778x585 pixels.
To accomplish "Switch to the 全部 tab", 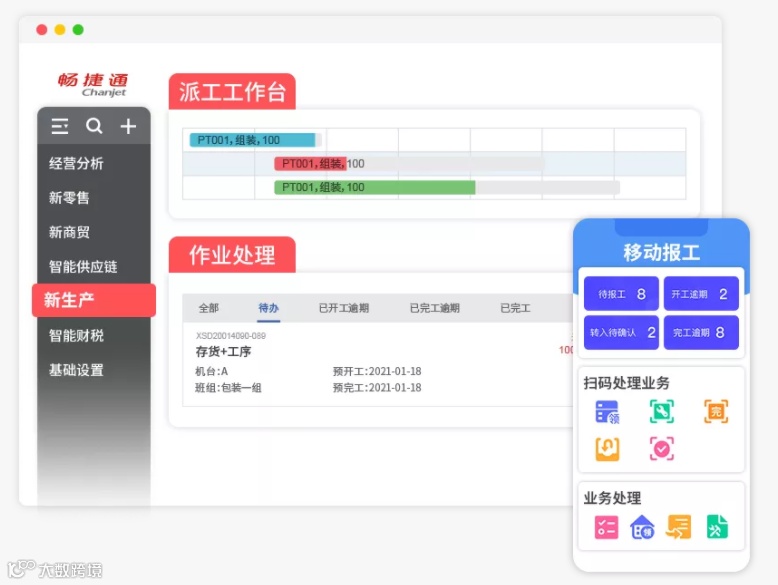I will pyautogui.click(x=208, y=308).
